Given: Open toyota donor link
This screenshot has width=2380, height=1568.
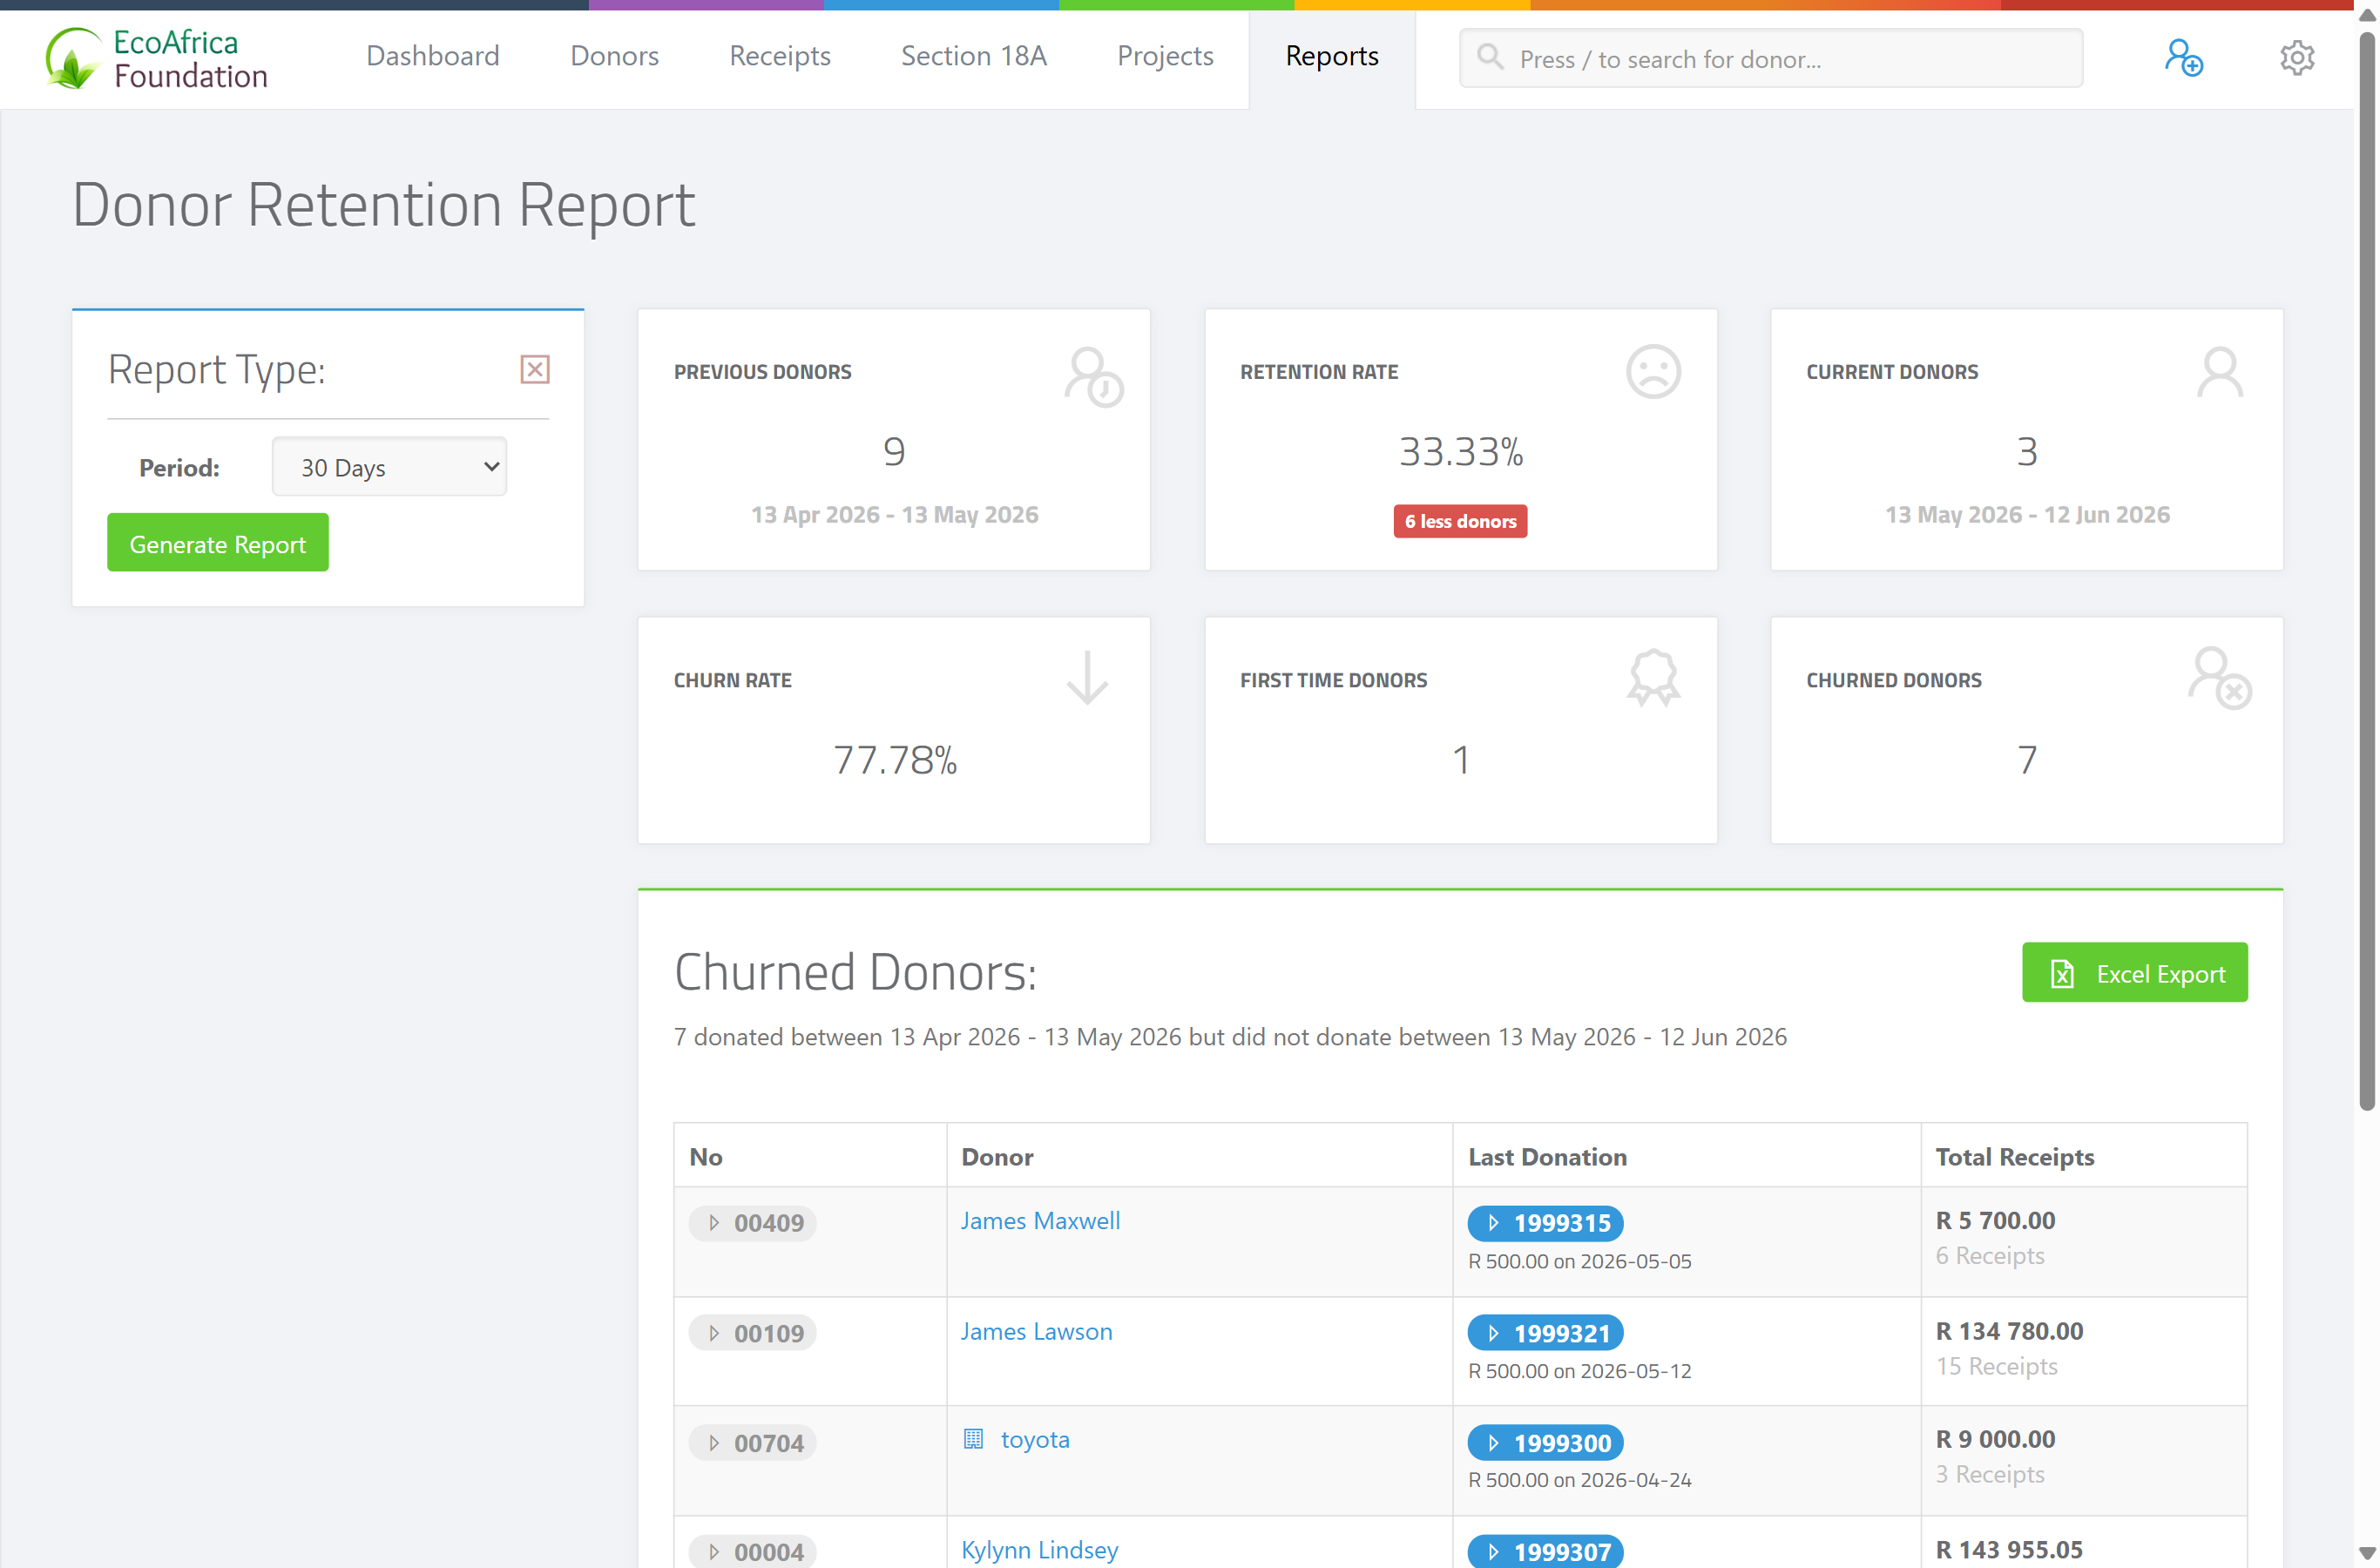Looking at the screenshot, I should pyautogui.click(x=1035, y=1439).
